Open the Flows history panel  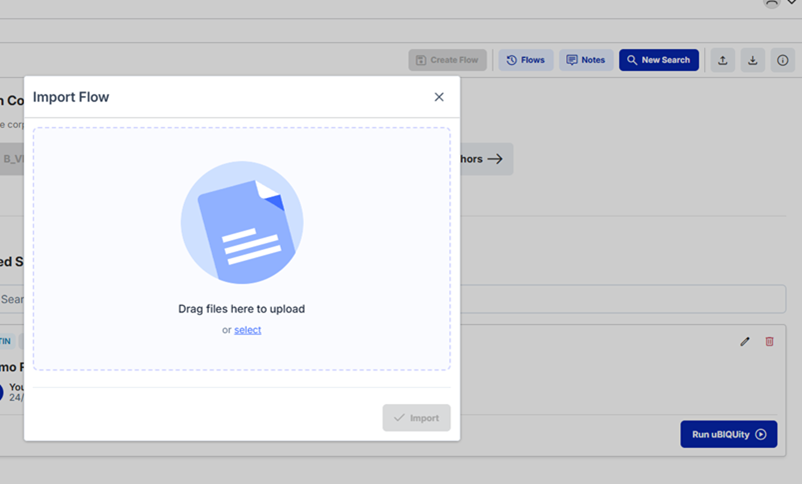click(x=525, y=60)
